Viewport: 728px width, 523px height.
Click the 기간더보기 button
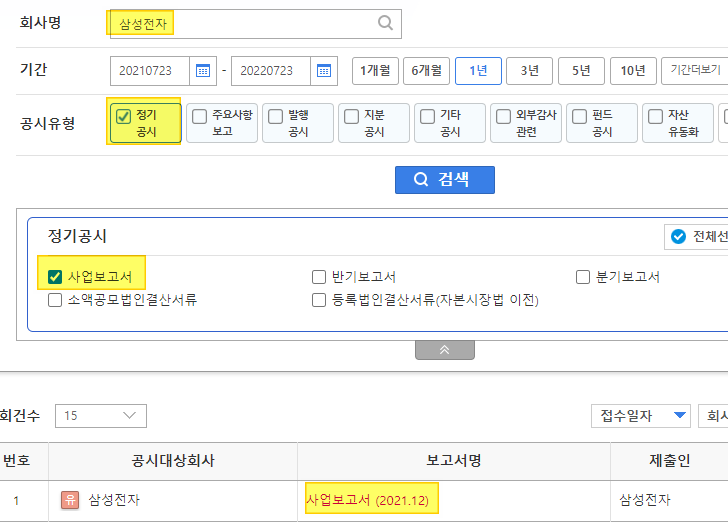695,71
